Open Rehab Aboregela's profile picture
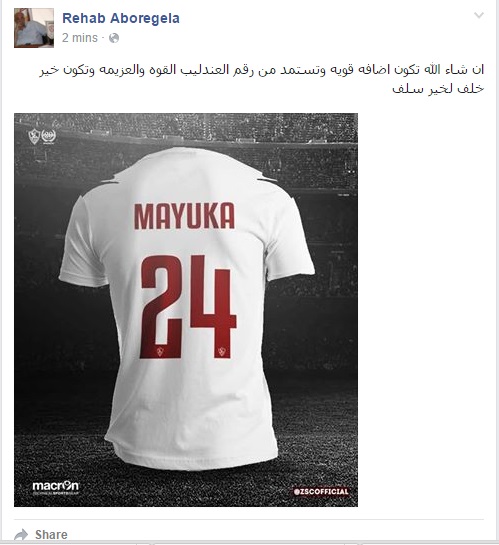 coord(34,28)
